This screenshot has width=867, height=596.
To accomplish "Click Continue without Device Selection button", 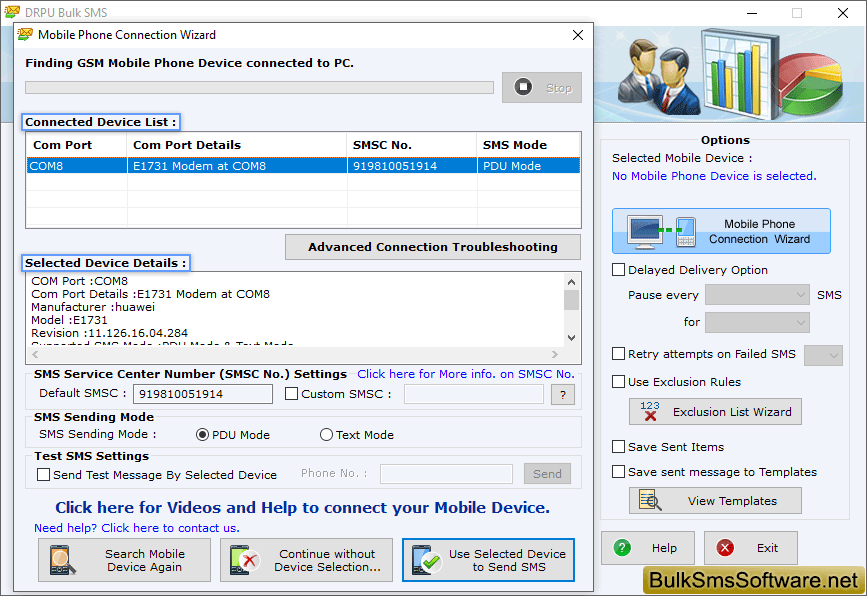I will click(x=306, y=560).
